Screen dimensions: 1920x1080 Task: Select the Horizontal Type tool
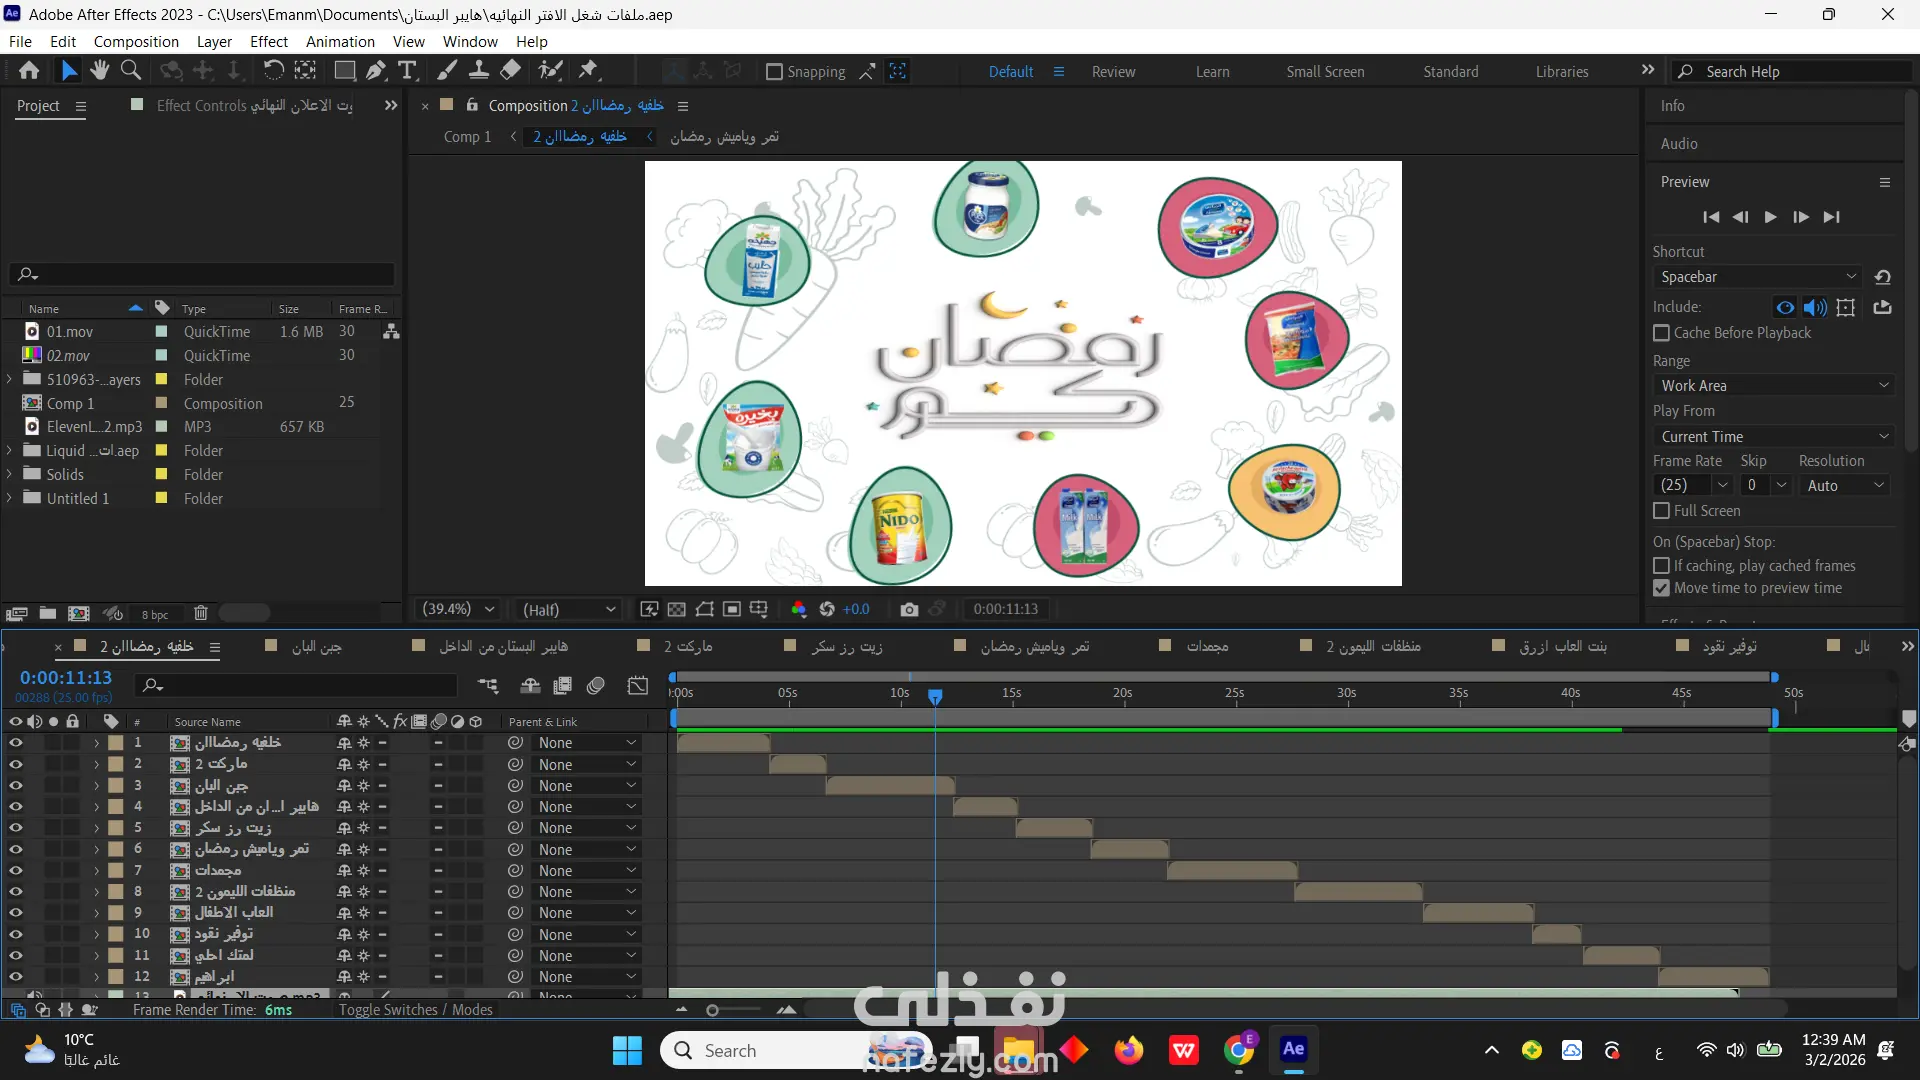[x=407, y=70]
